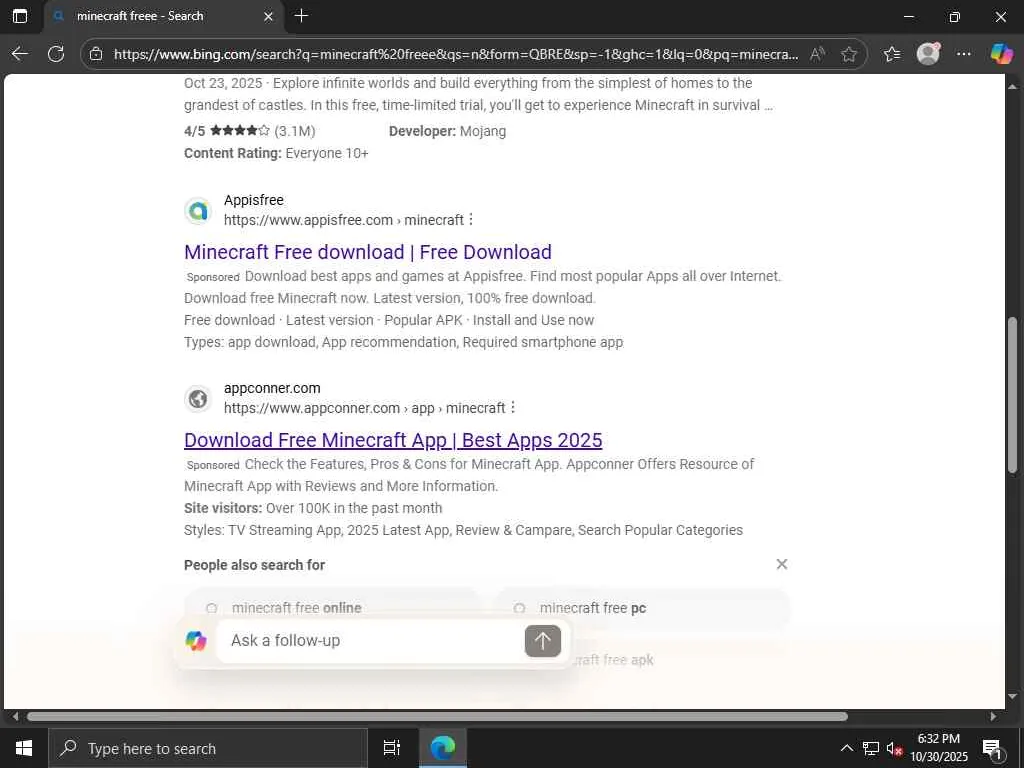Open options menu beside appisfree.com URL
1024x768 pixels.
[x=471, y=219]
